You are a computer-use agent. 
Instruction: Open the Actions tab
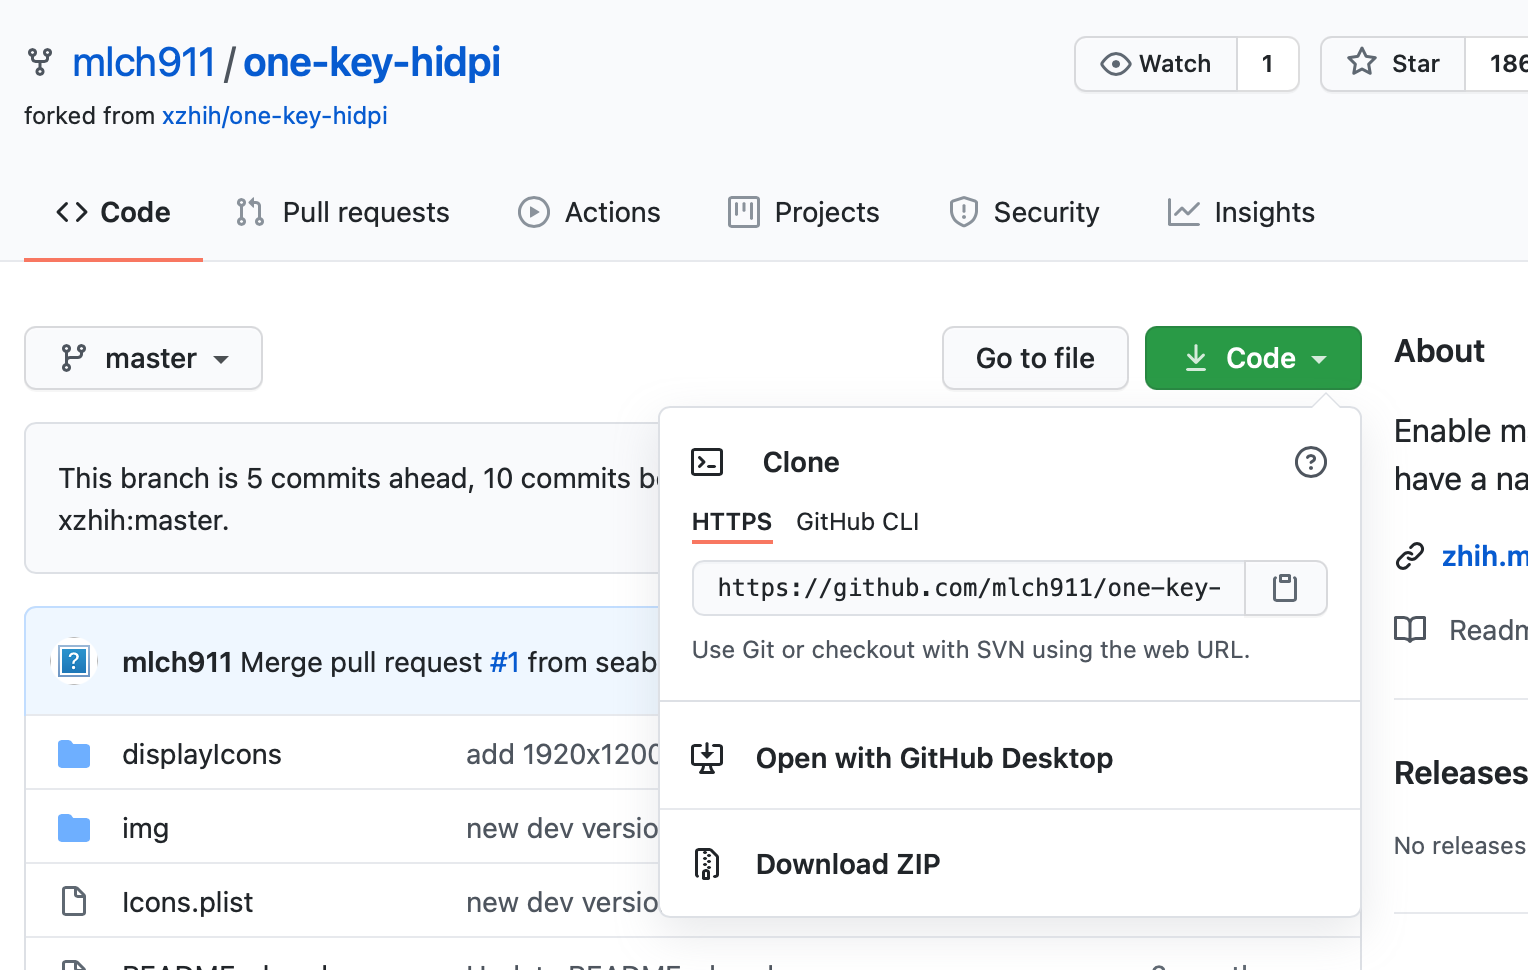click(589, 212)
